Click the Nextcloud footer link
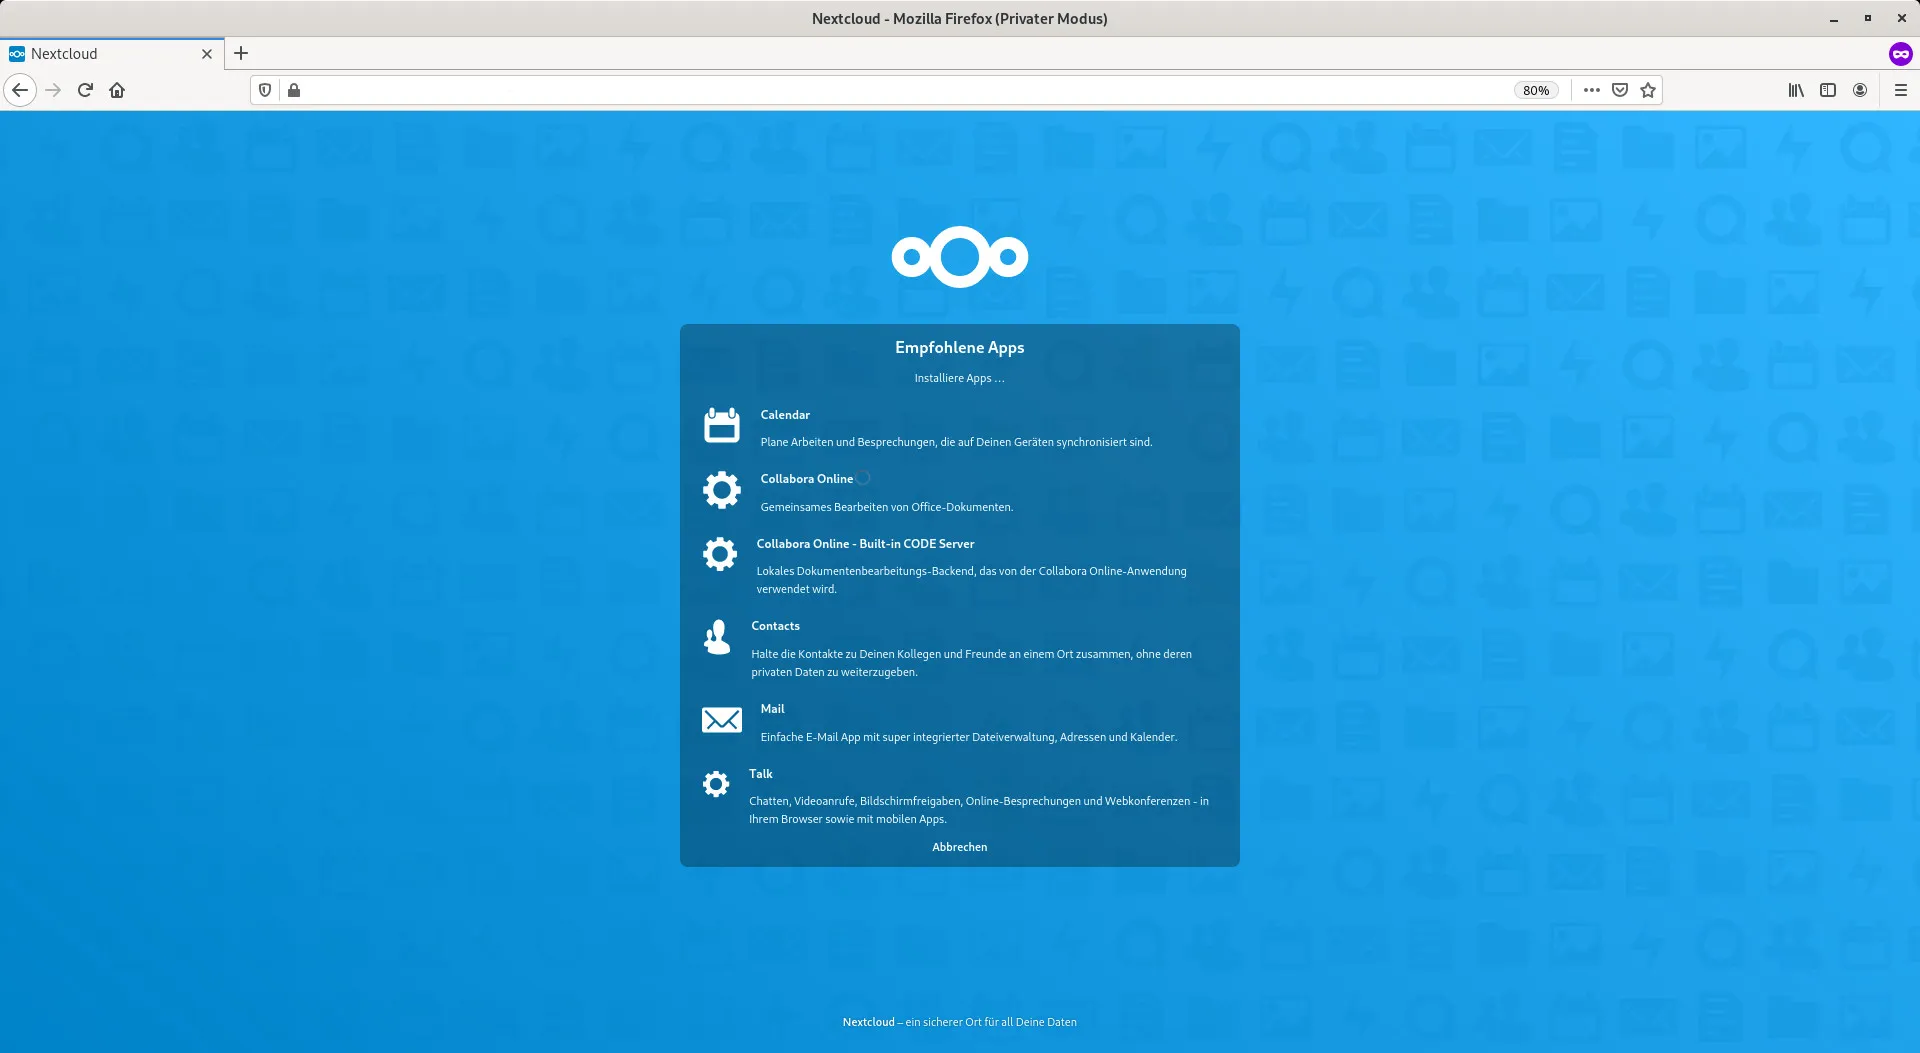1920x1053 pixels. click(x=868, y=1022)
